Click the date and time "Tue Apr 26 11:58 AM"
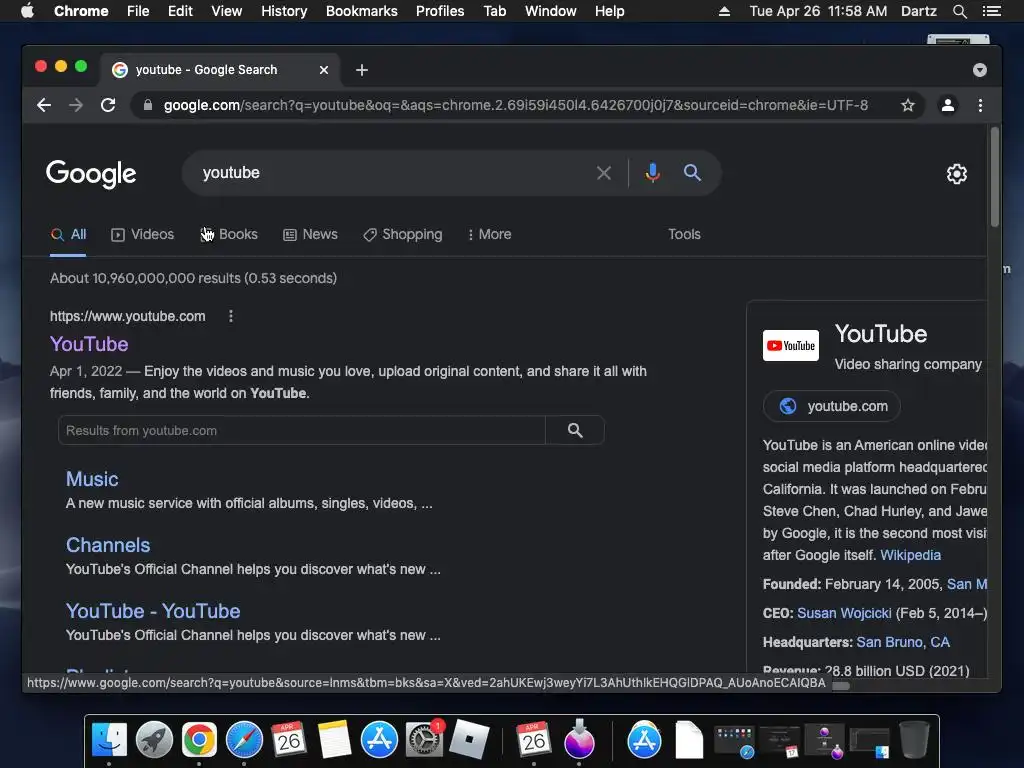The image size is (1024, 768). click(x=818, y=11)
